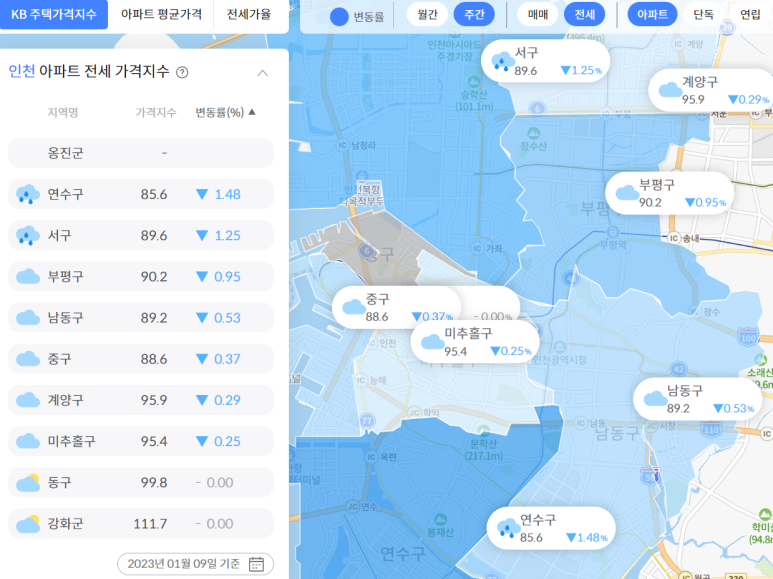This screenshot has width=773, height=579.
Task: Click the 계양구 map bubble
Action: [x=711, y=90]
